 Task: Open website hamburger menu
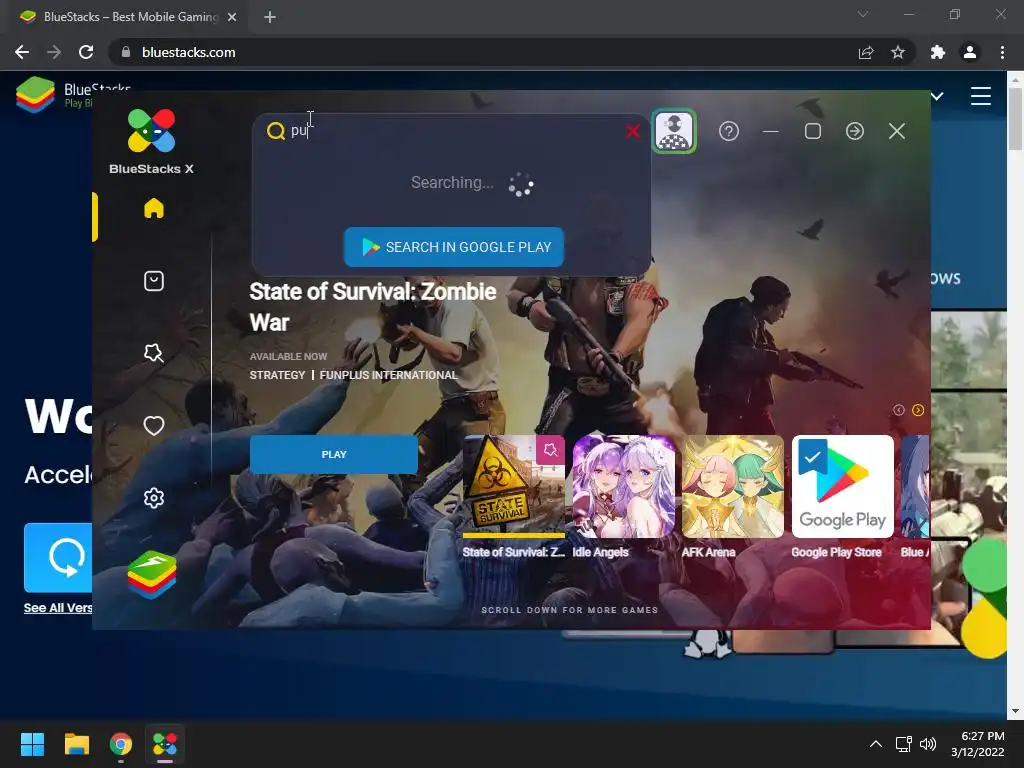(980, 96)
